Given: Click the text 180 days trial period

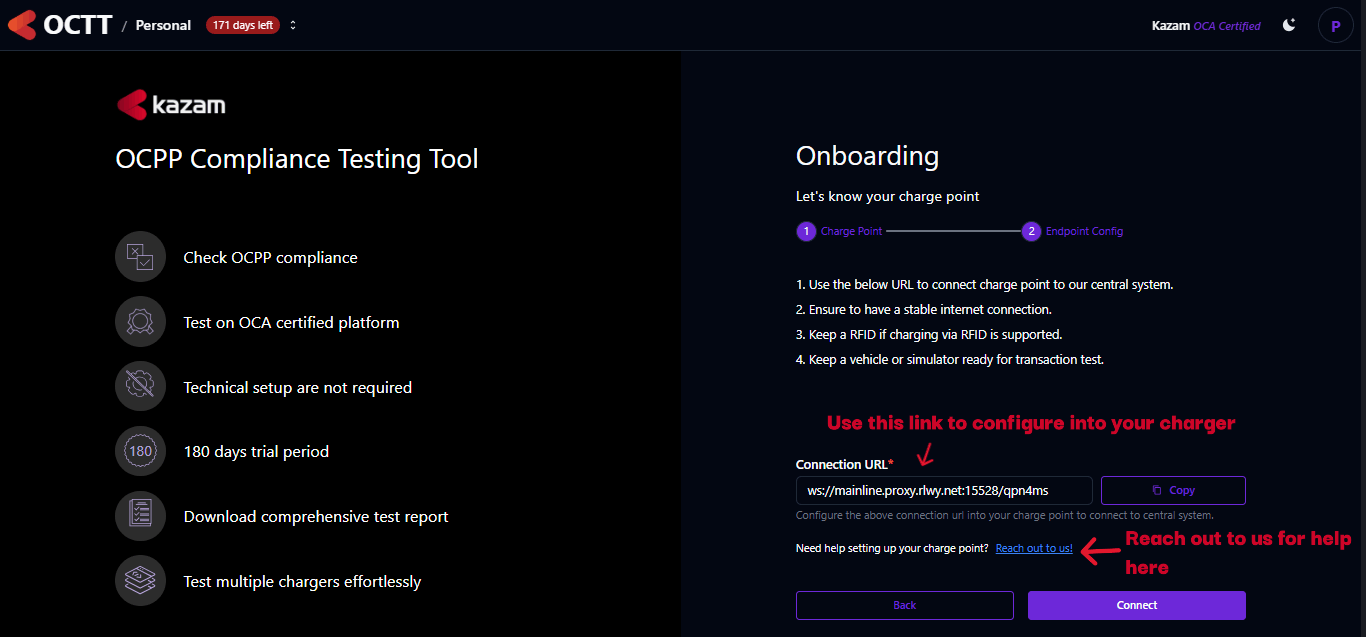Looking at the screenshot, I should click(x=256, y=451).
